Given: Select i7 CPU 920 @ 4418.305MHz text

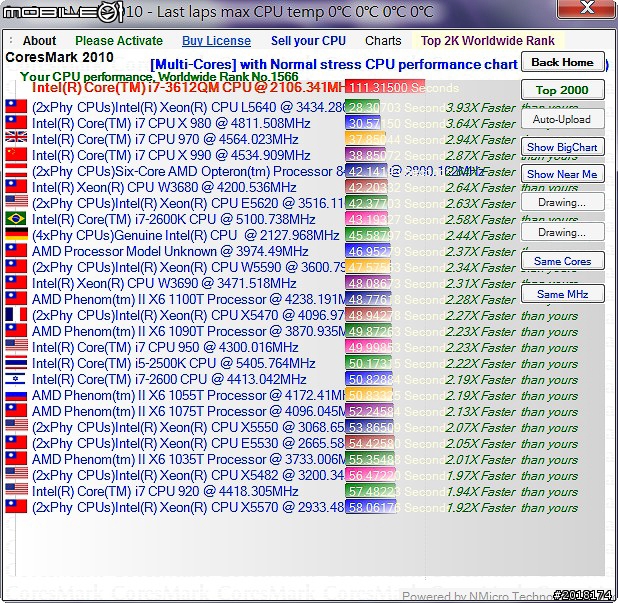Looking at the screenshot, I should click(165, 491).
